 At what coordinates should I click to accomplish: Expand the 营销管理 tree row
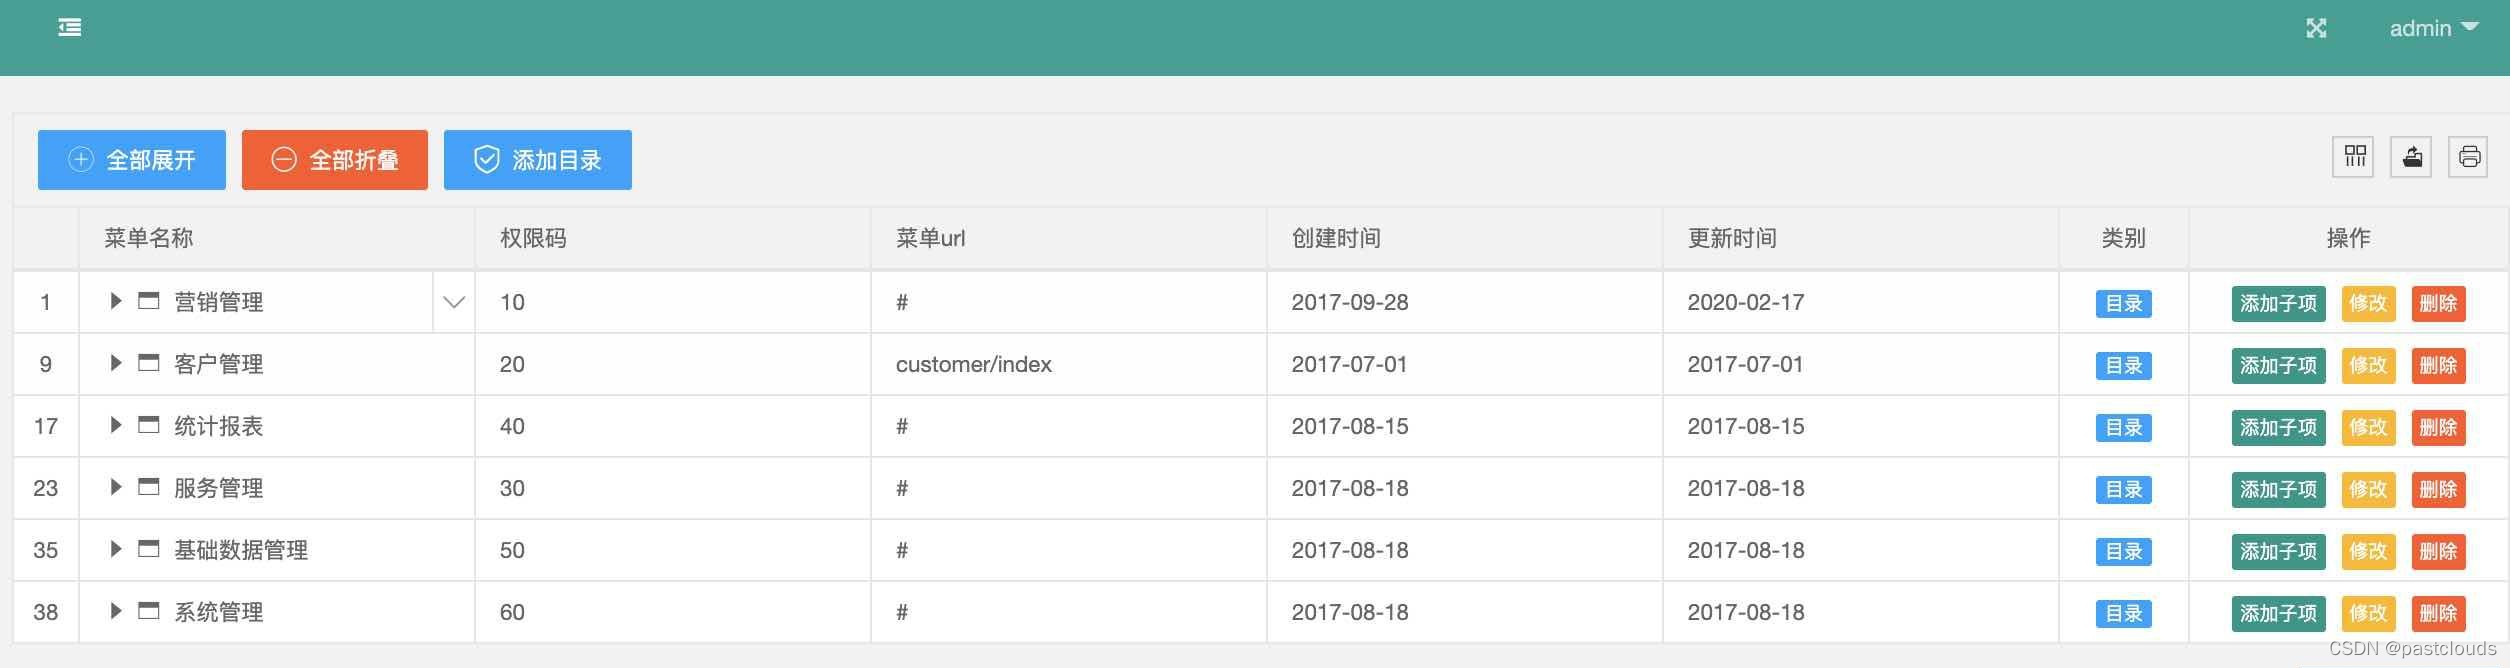[115, 301]
